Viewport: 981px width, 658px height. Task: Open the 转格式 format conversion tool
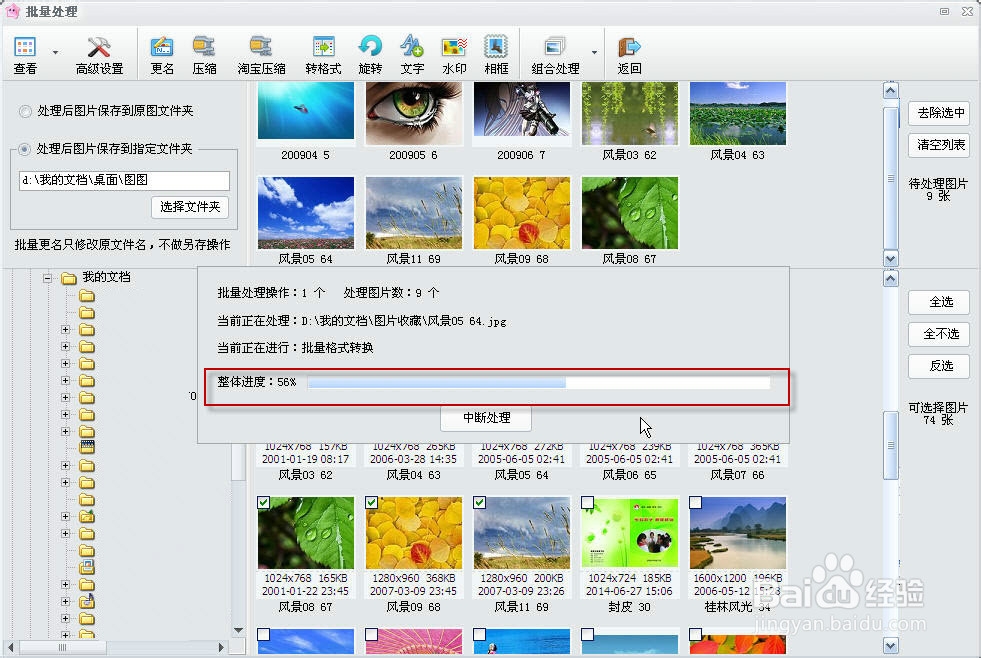pos(322,52)
